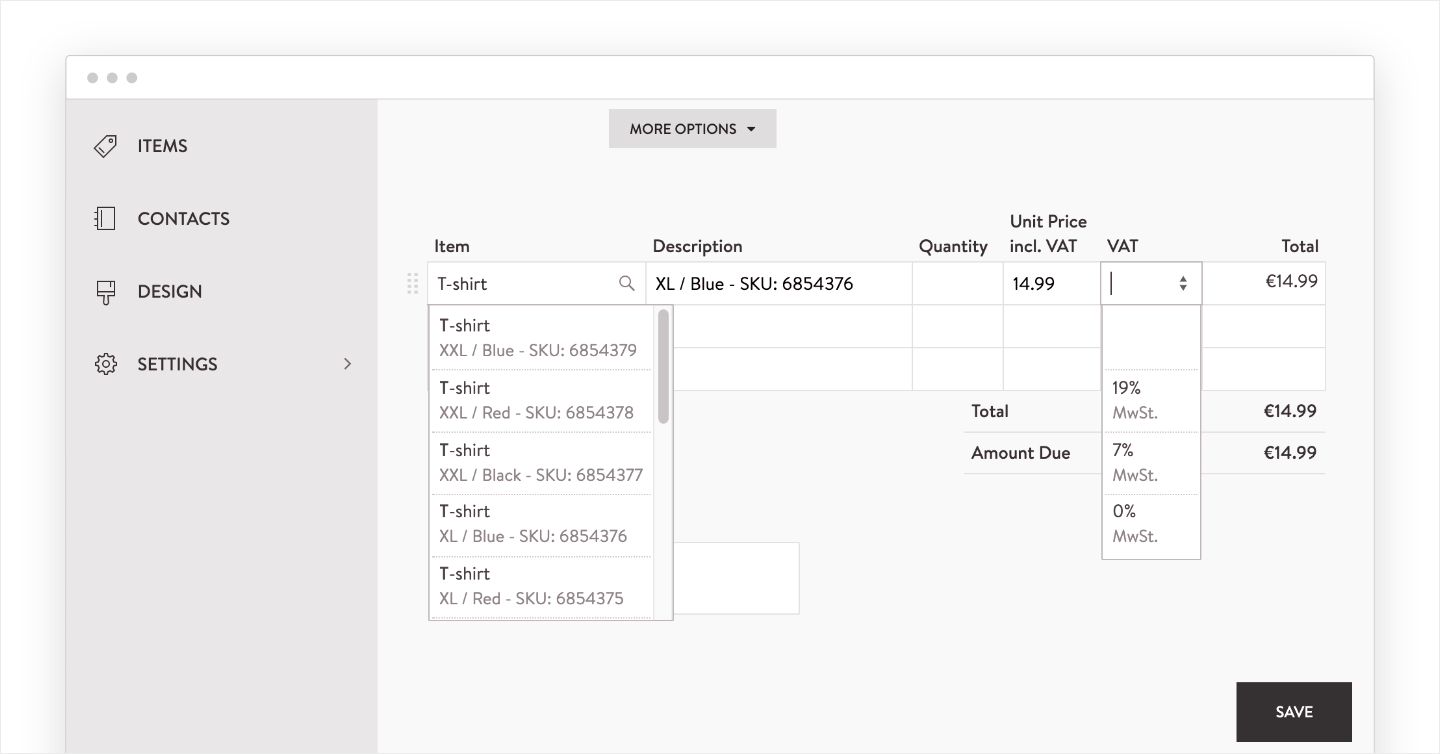This screenshot has height=754, width=1440.
Task: Click the Settings gear icon
Action: pyautogui.click(x=105, y=364)
